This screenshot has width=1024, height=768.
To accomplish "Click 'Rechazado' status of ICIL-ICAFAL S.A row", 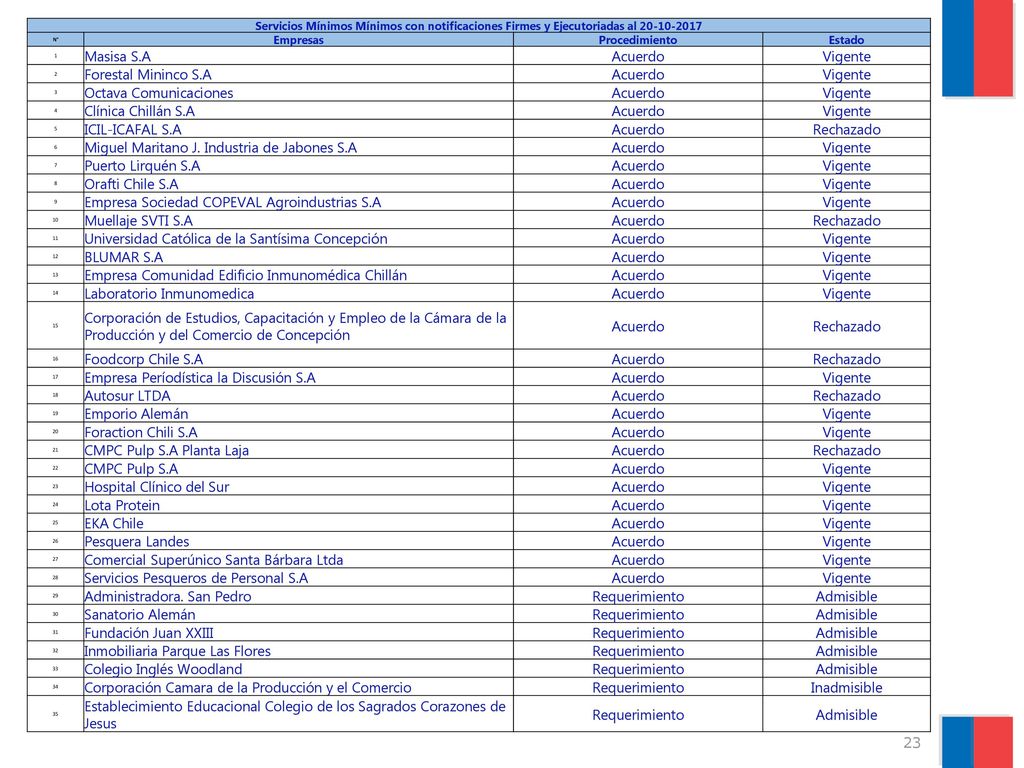I will click(846, 129).
